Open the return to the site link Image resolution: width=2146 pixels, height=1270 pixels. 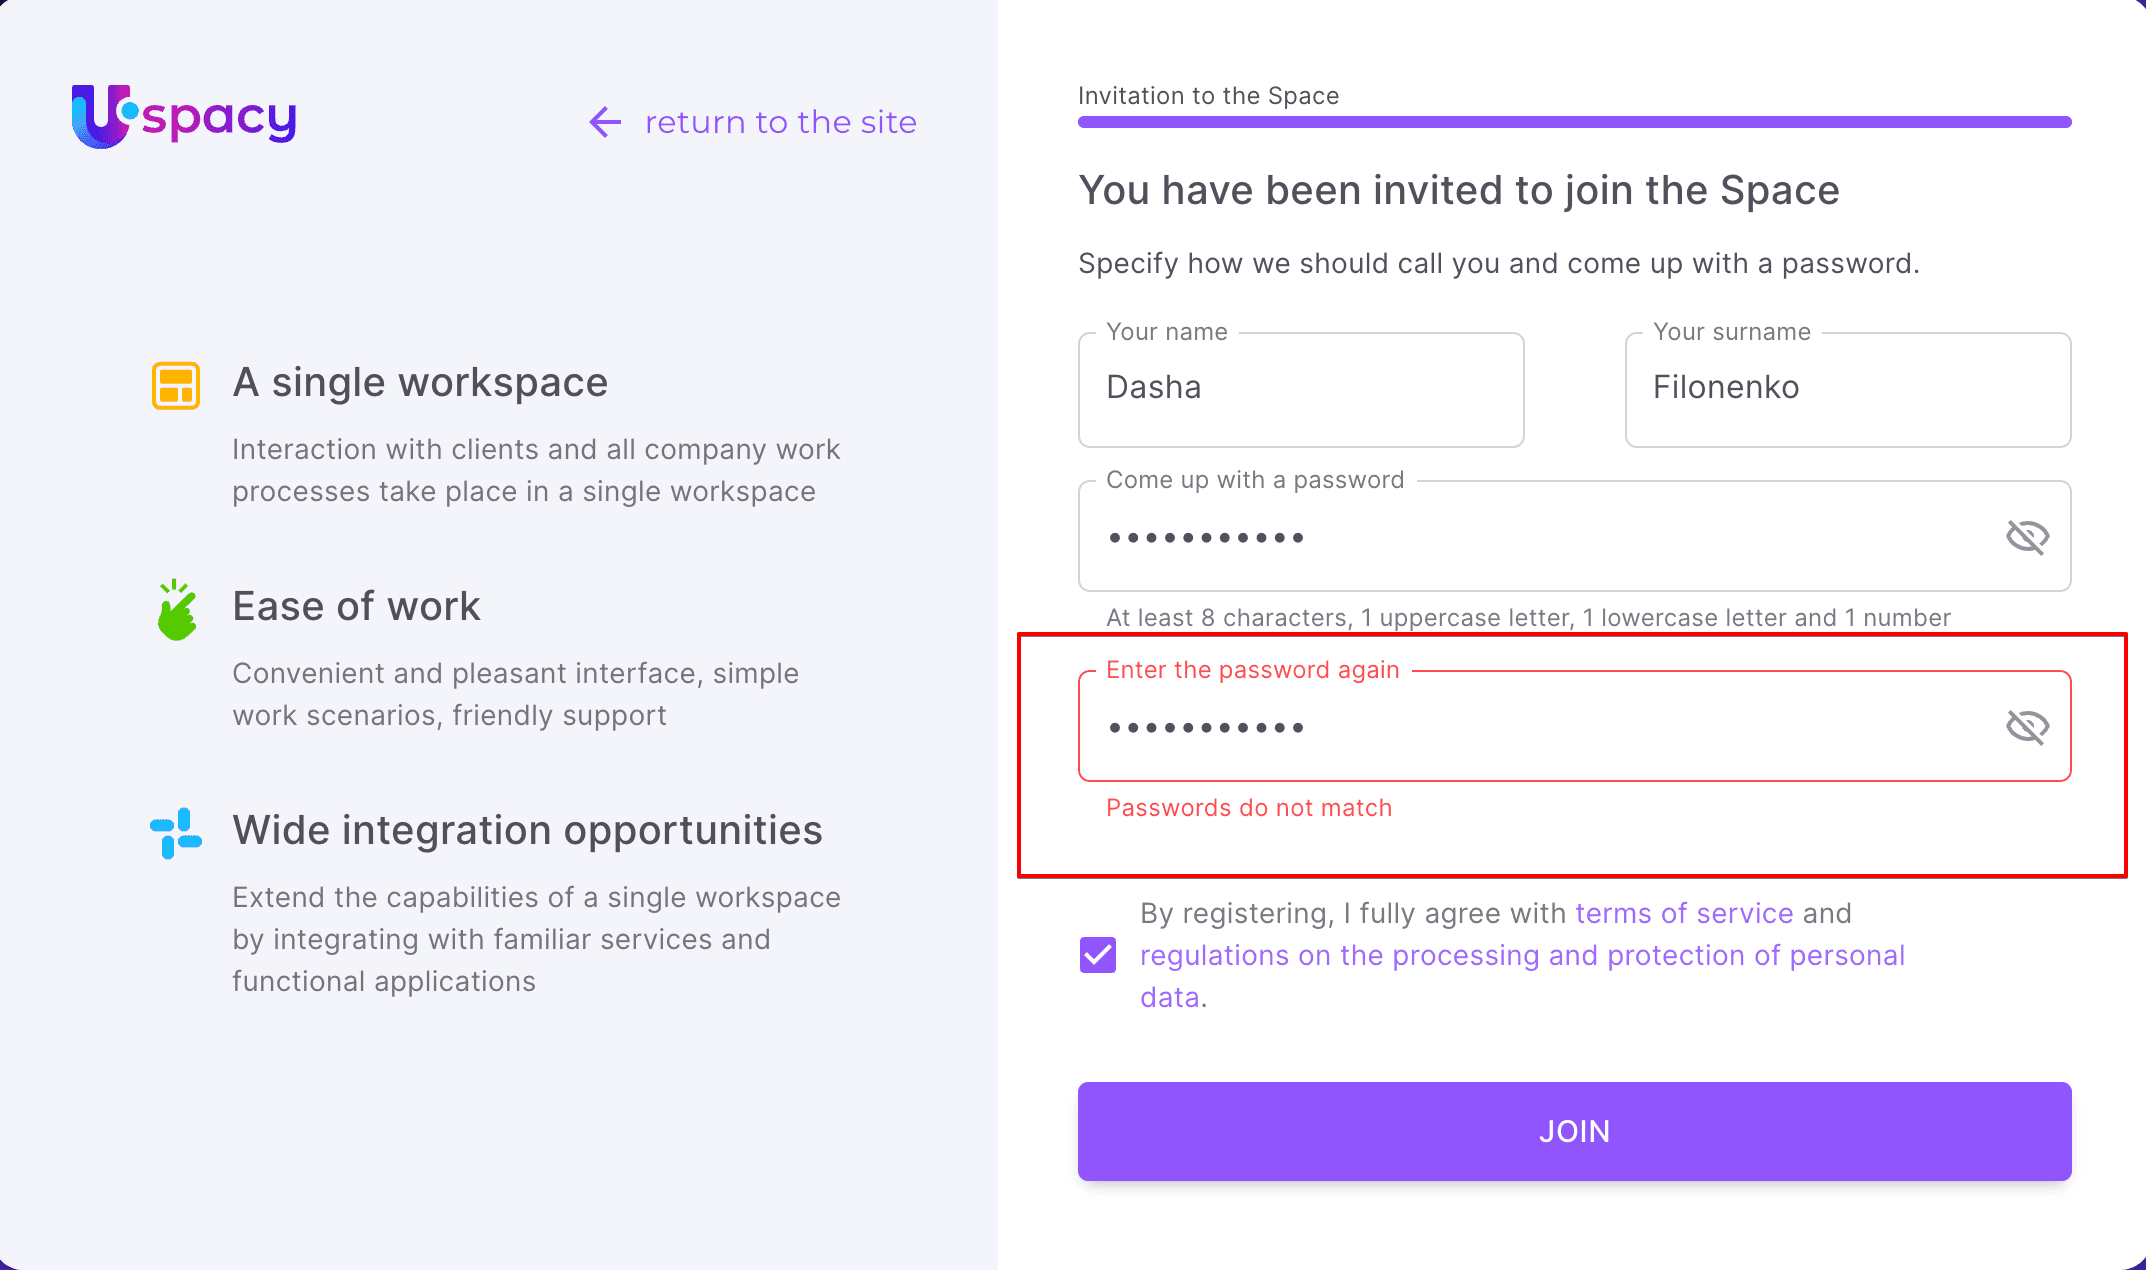click(780, 122)
